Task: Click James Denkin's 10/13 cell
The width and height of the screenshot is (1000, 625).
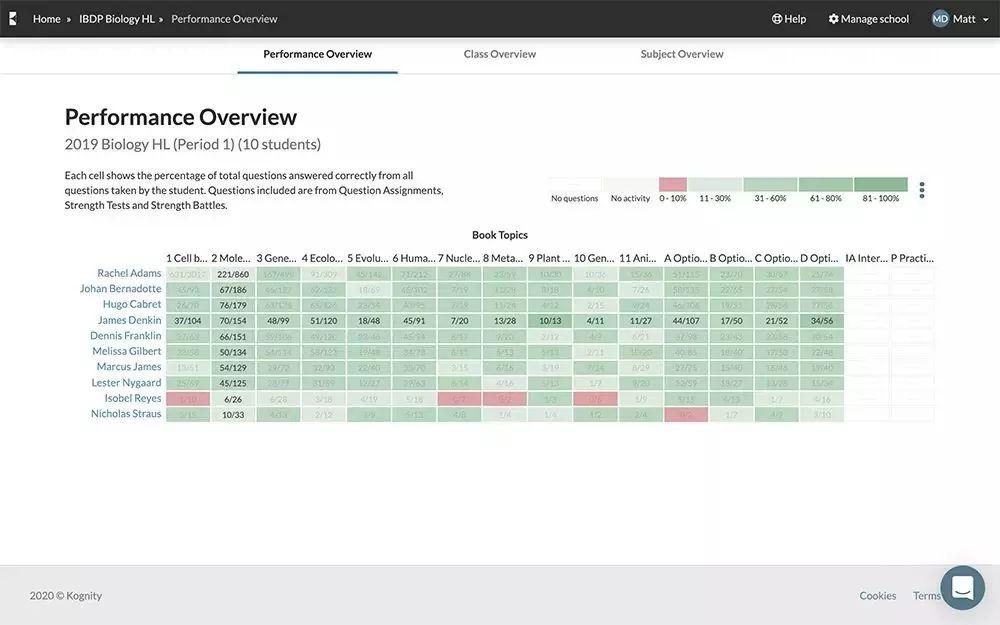Action: coord(550,321)
